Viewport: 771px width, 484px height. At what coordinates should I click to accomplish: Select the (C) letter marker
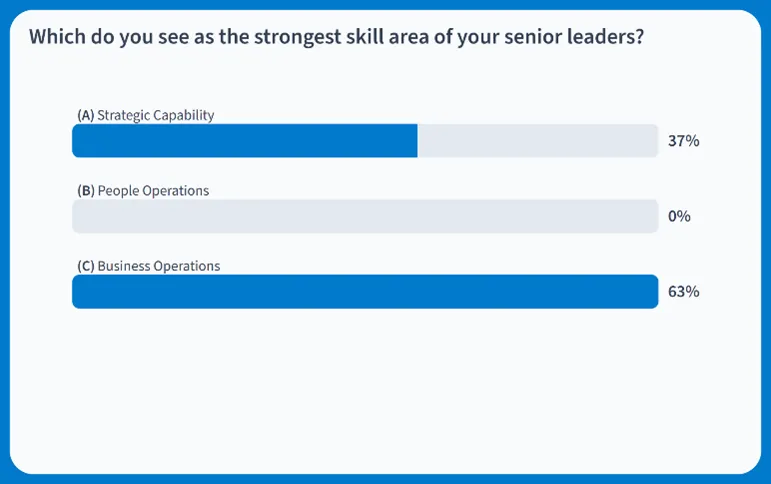(x=85, y=266)
